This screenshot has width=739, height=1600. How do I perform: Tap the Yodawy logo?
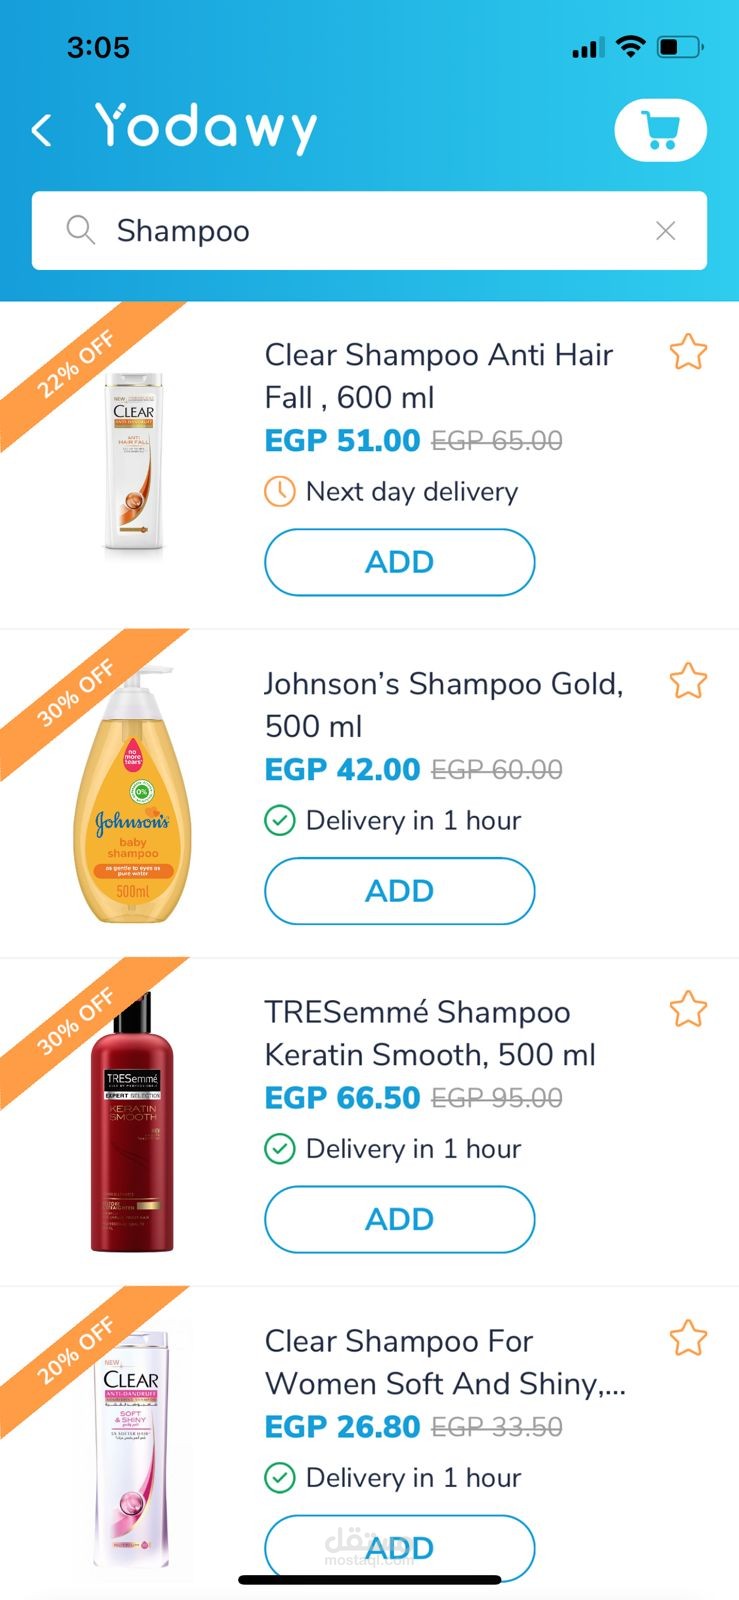206,128
